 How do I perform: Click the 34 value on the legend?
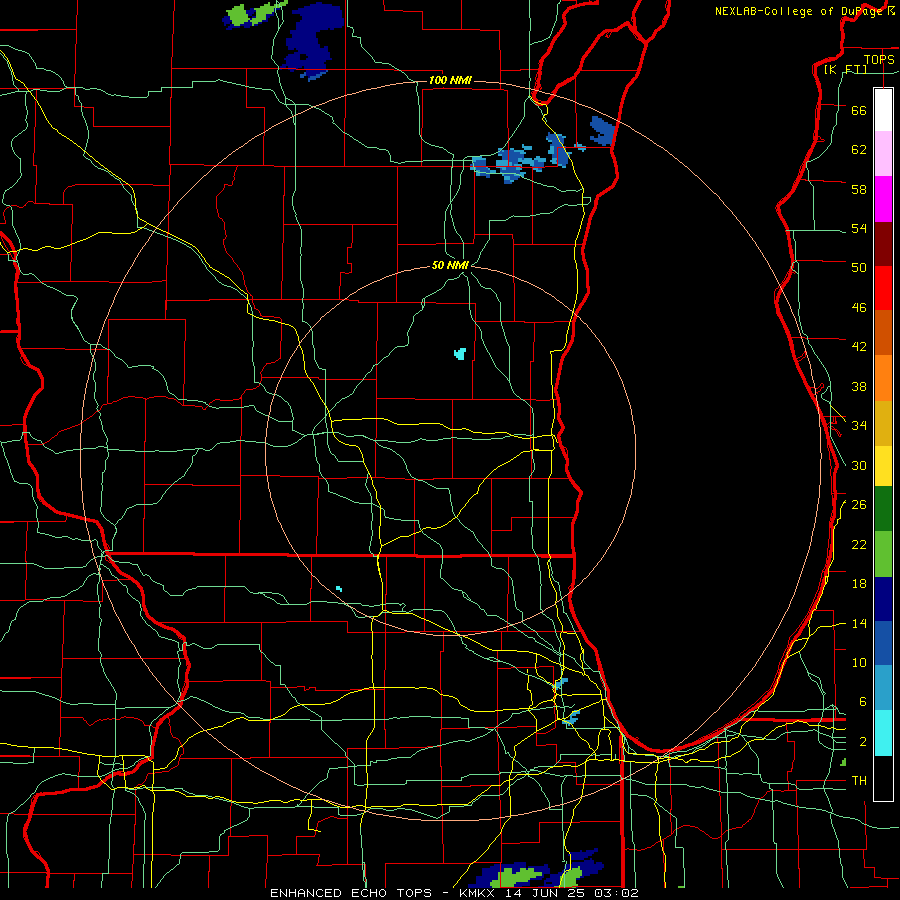coord(859,425)
